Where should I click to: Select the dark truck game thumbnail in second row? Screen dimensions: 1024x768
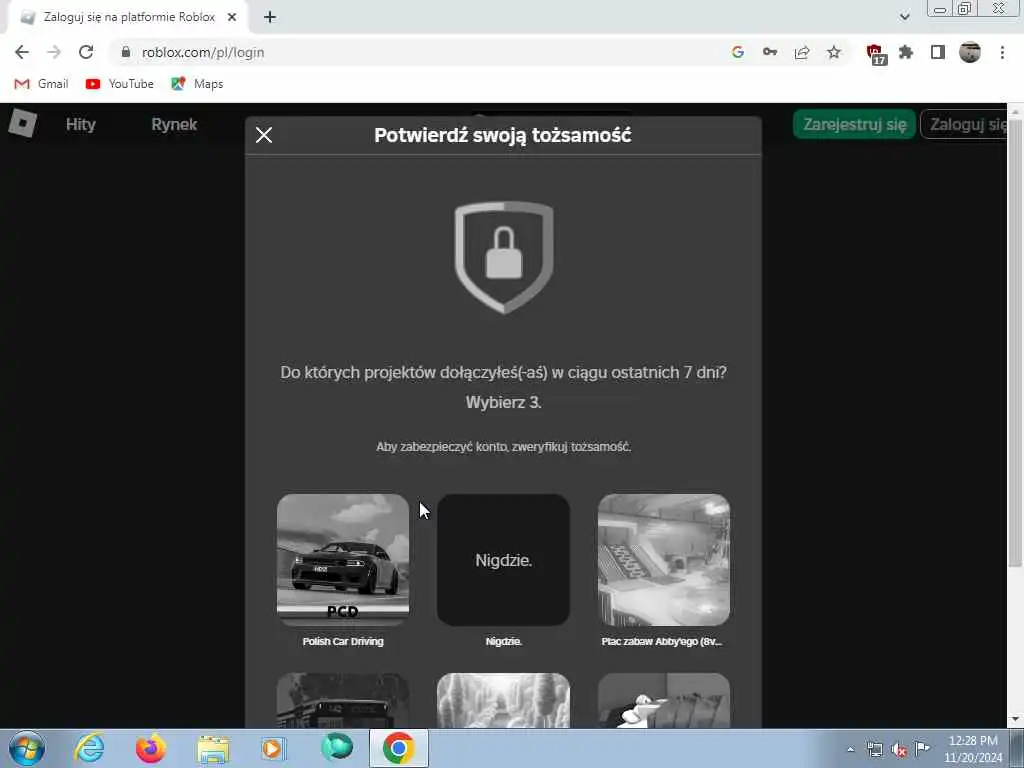[x=343, y=700]
